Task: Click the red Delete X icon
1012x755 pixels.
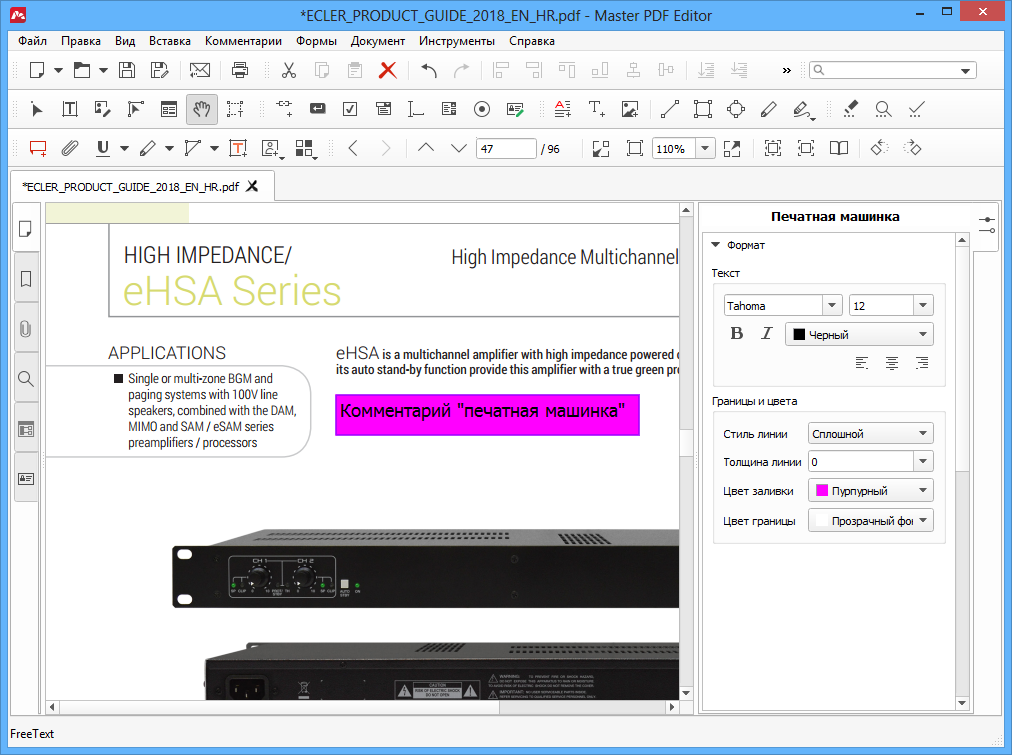Action: tap(388, 70)
